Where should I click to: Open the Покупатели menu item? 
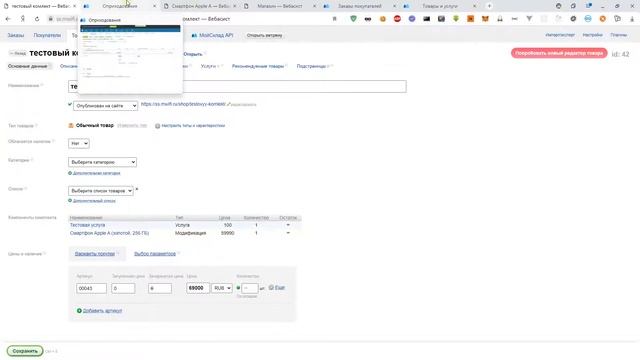pos(47,36)
